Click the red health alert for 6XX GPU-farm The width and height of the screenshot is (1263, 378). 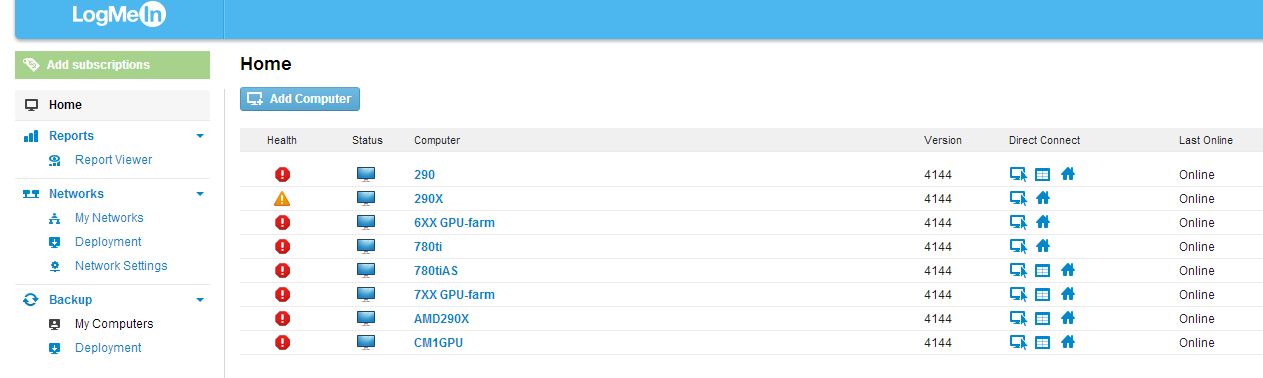click(282, 222)
